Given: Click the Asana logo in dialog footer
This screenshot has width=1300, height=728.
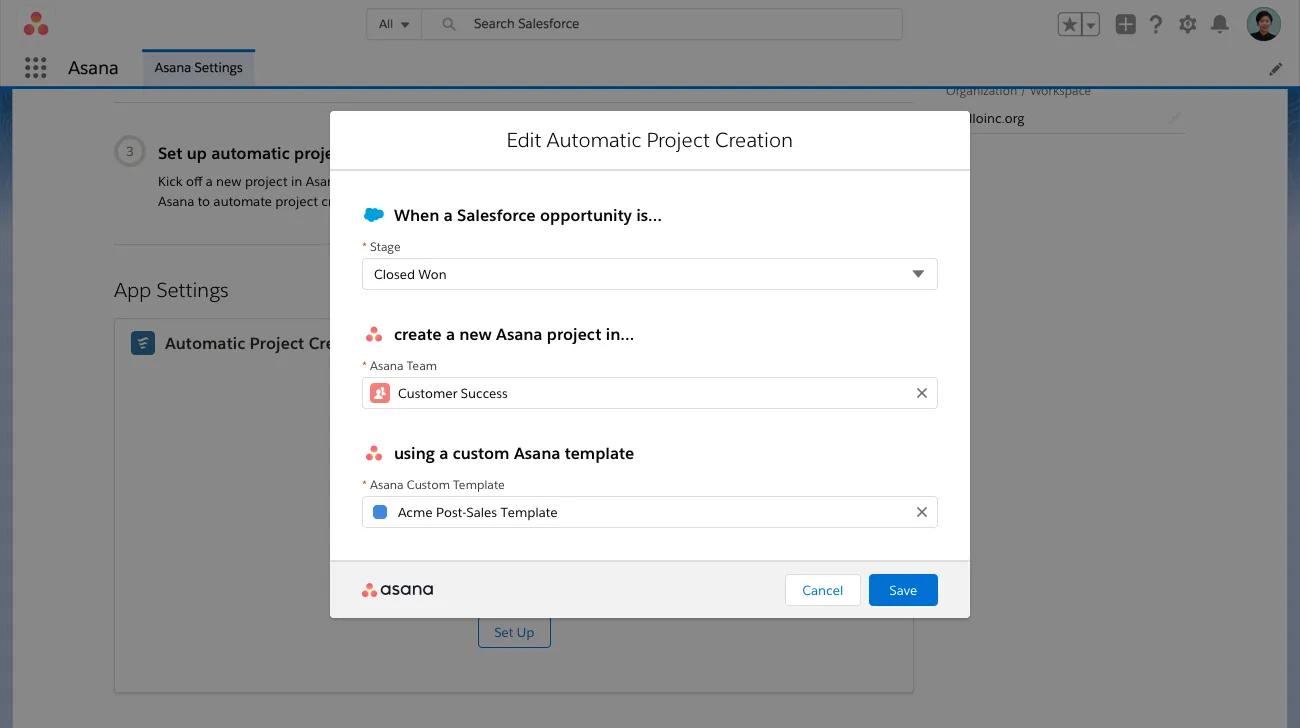Looking at the screenshot, I should pos(397,589).
